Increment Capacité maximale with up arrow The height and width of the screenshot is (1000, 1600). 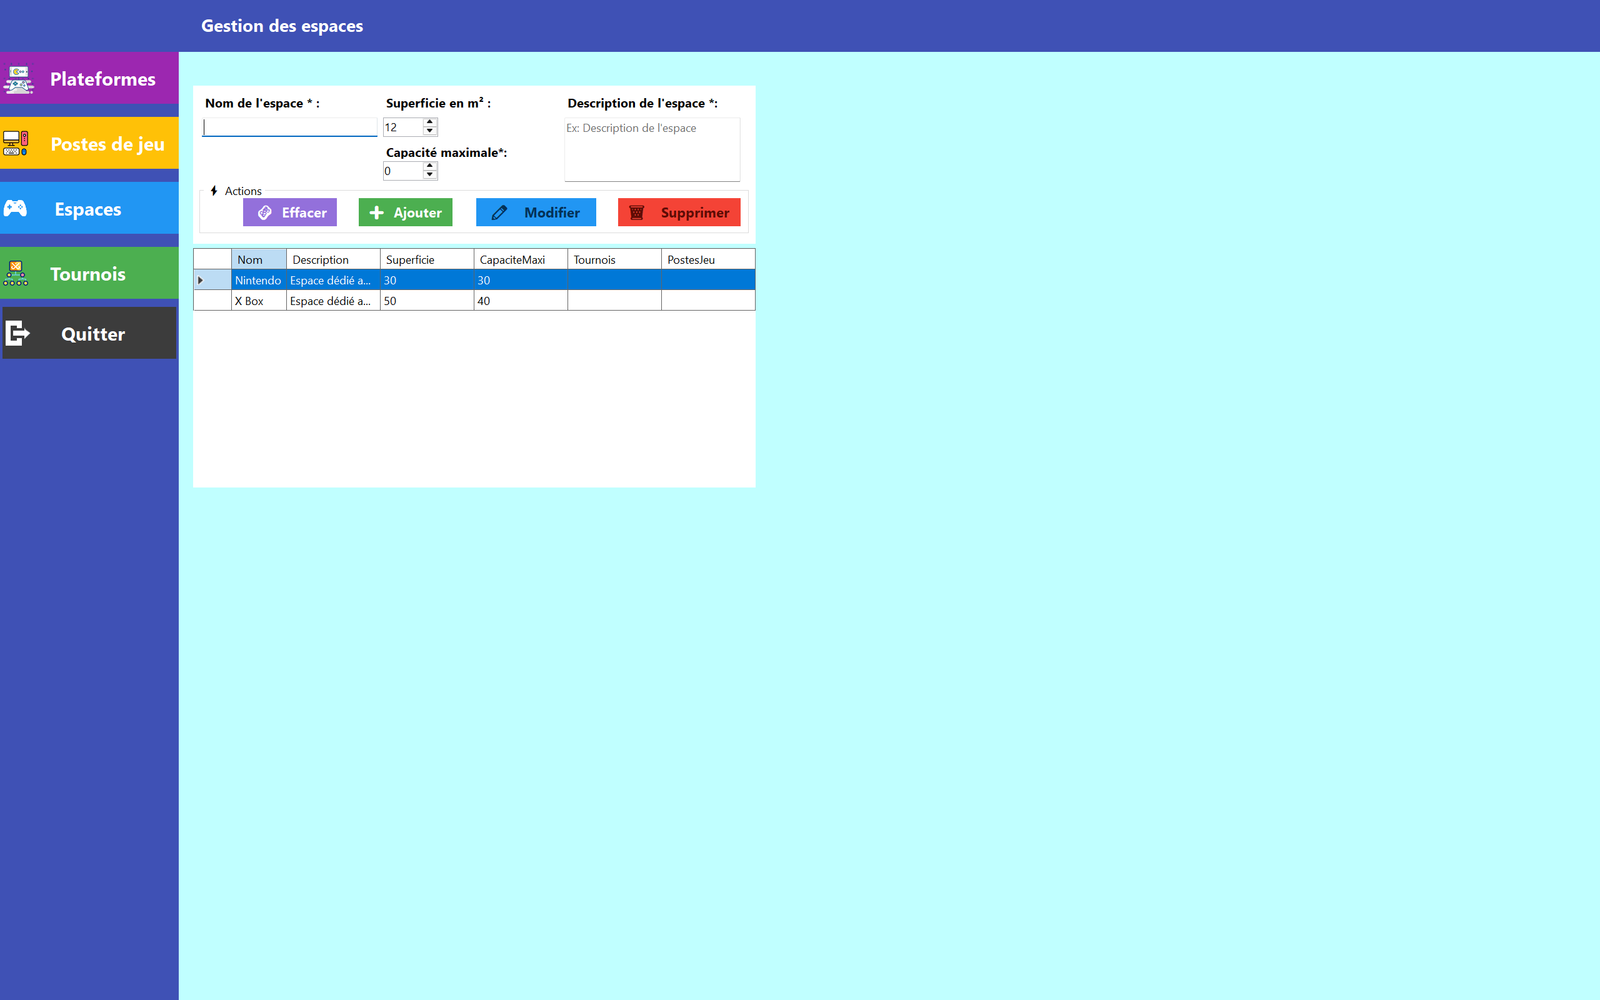coord(430,166)
